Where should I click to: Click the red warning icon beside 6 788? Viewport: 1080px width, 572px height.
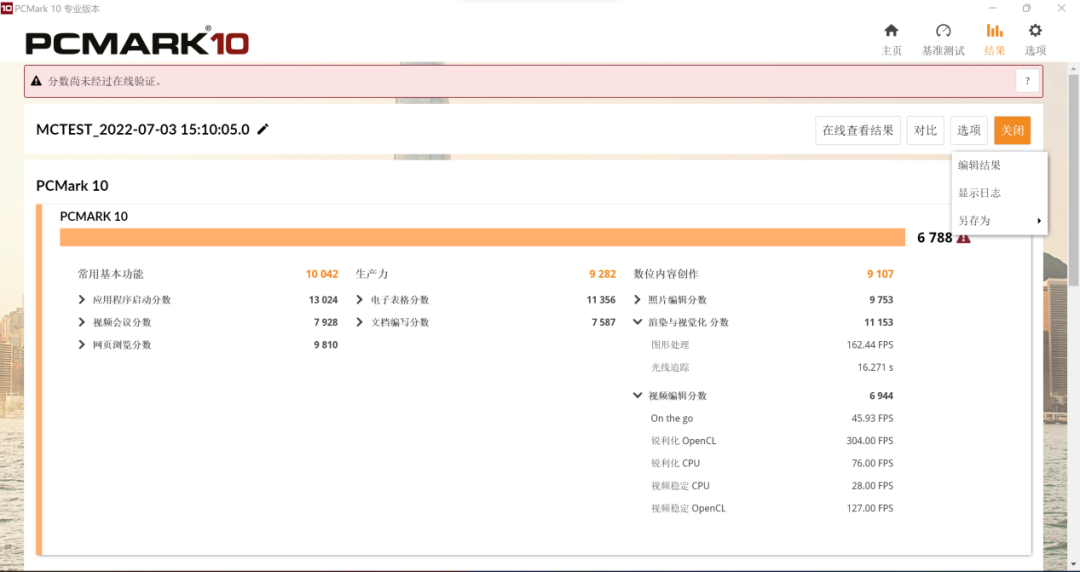click(964, 238)
